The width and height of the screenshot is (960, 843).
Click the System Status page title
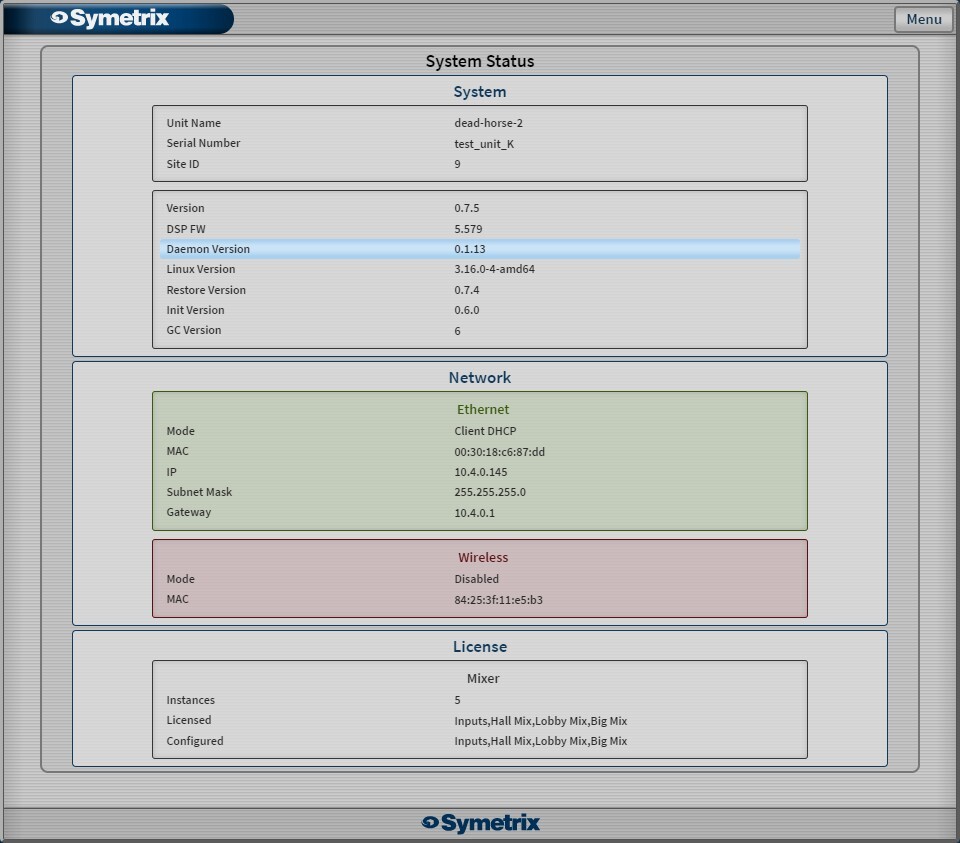(x=479, y=61)
